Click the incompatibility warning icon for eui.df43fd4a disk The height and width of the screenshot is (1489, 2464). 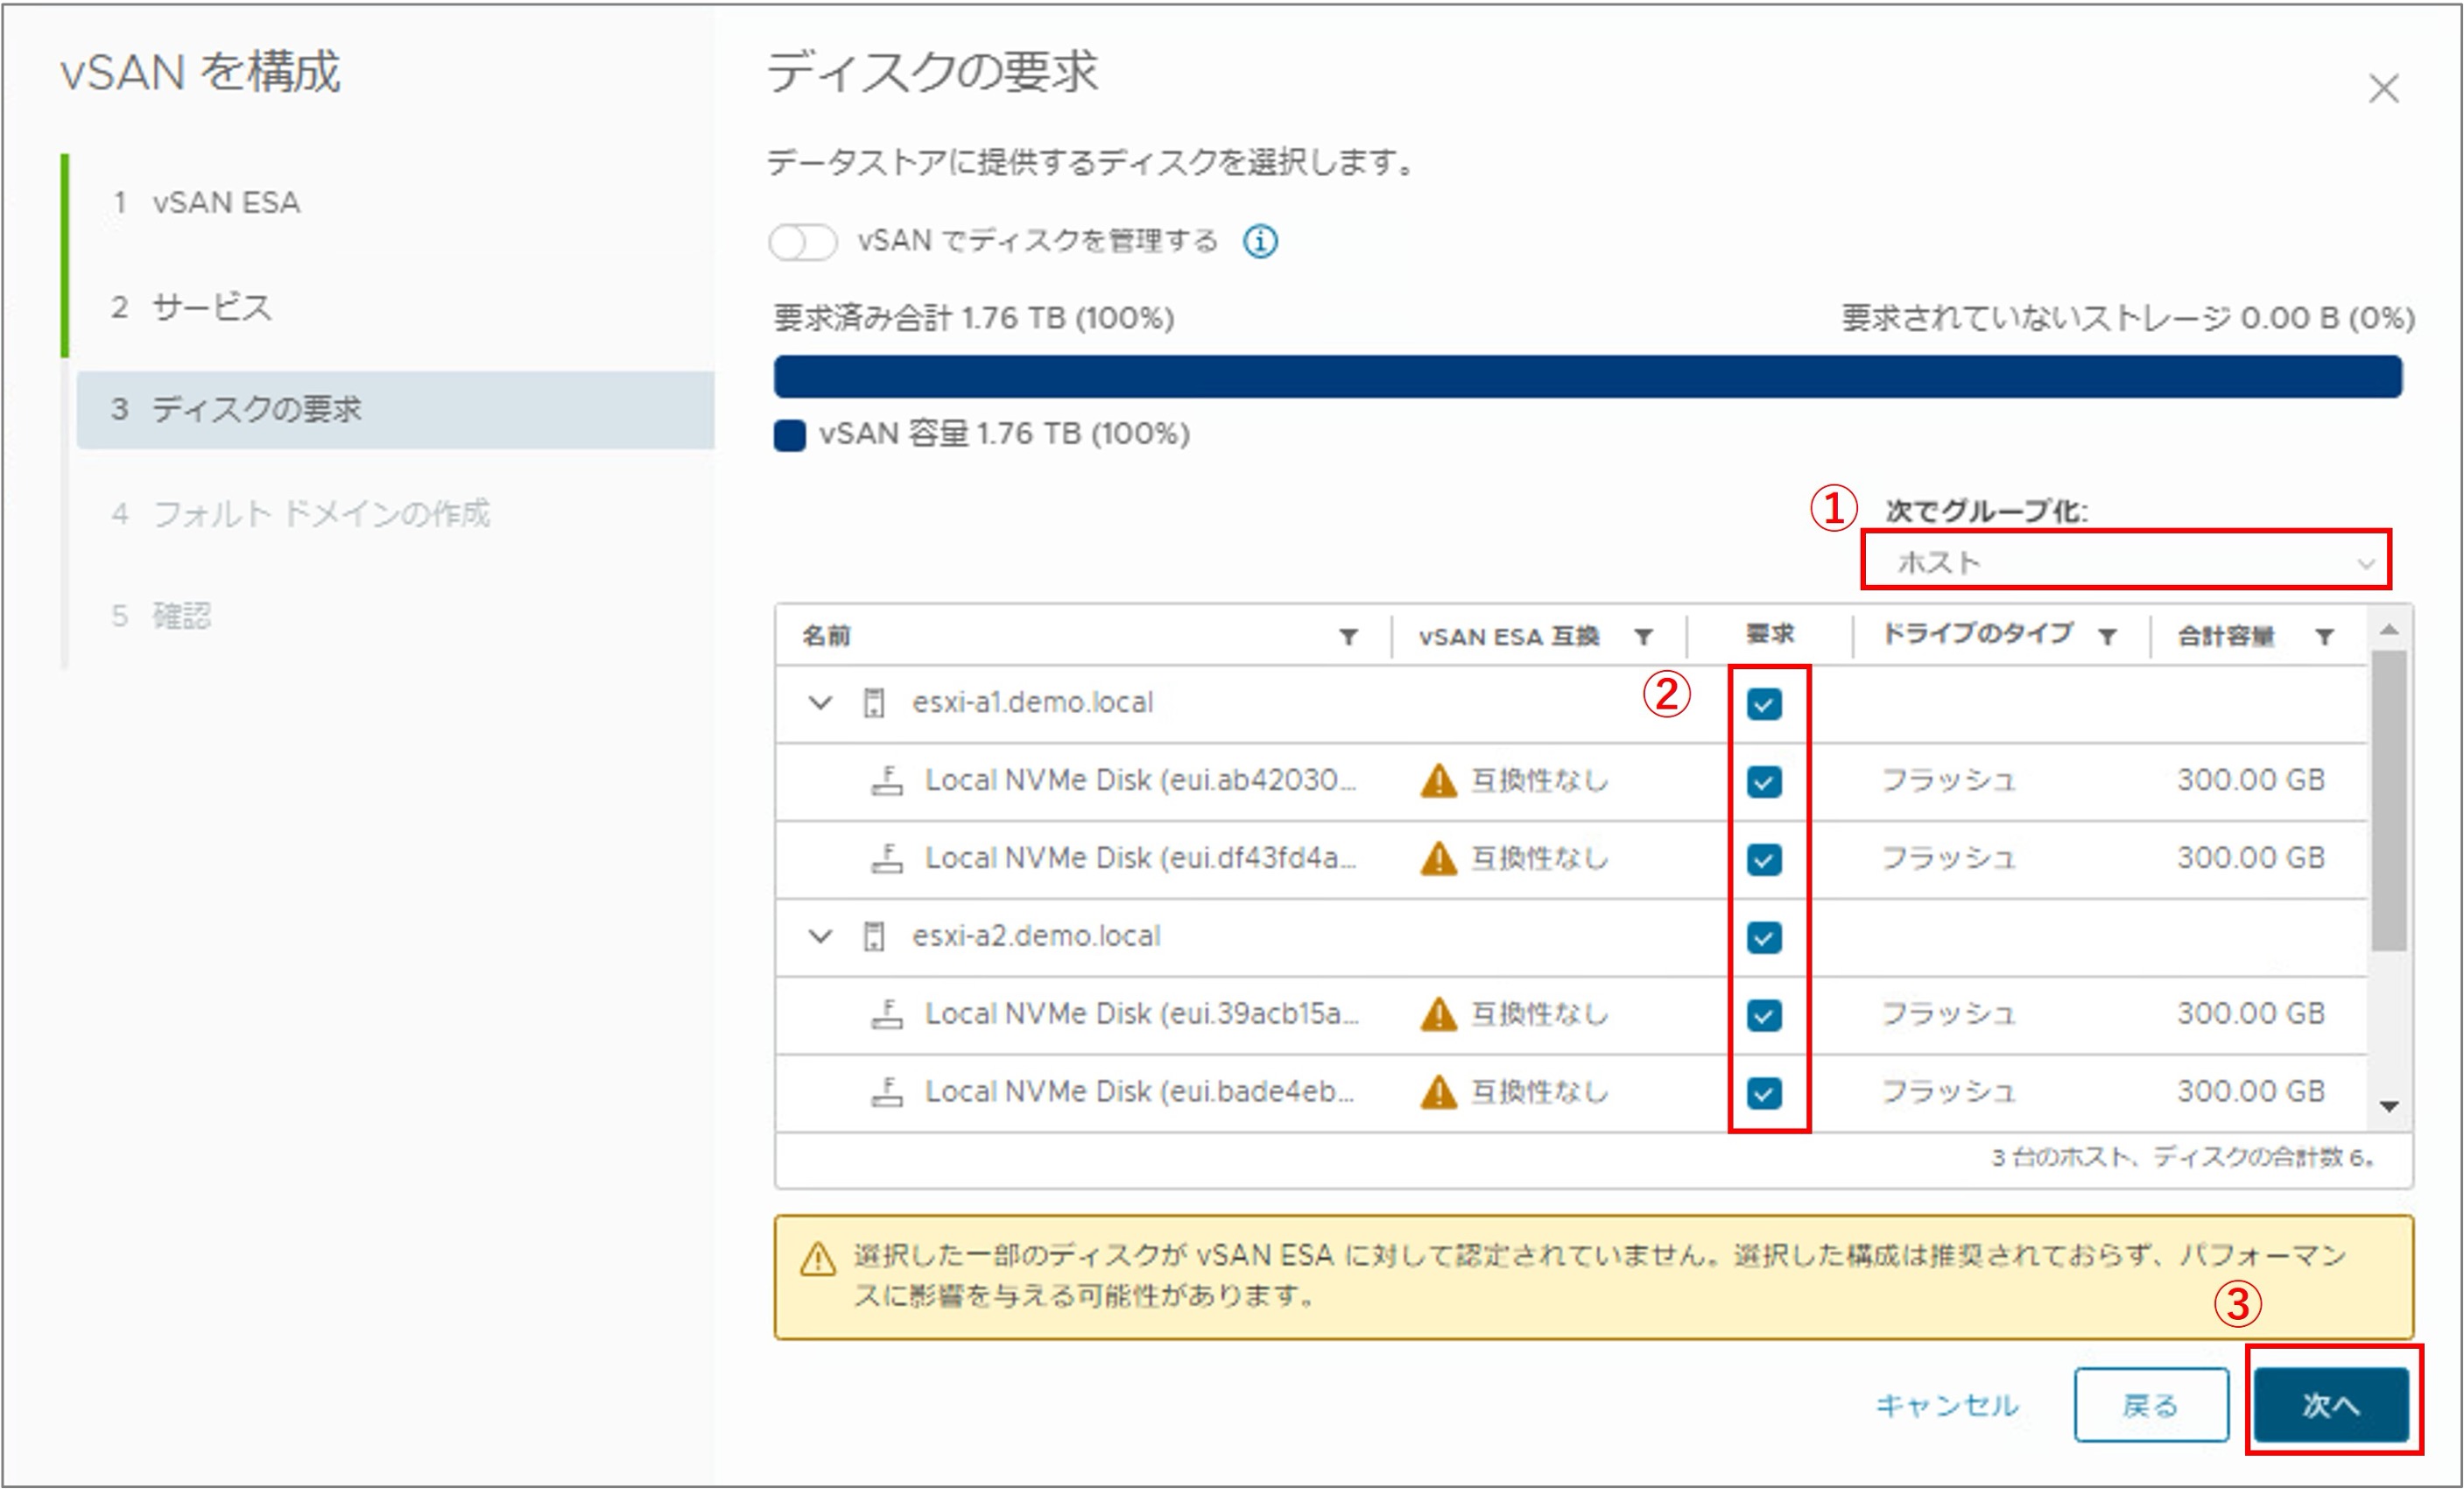click(x=1438, y=858)
